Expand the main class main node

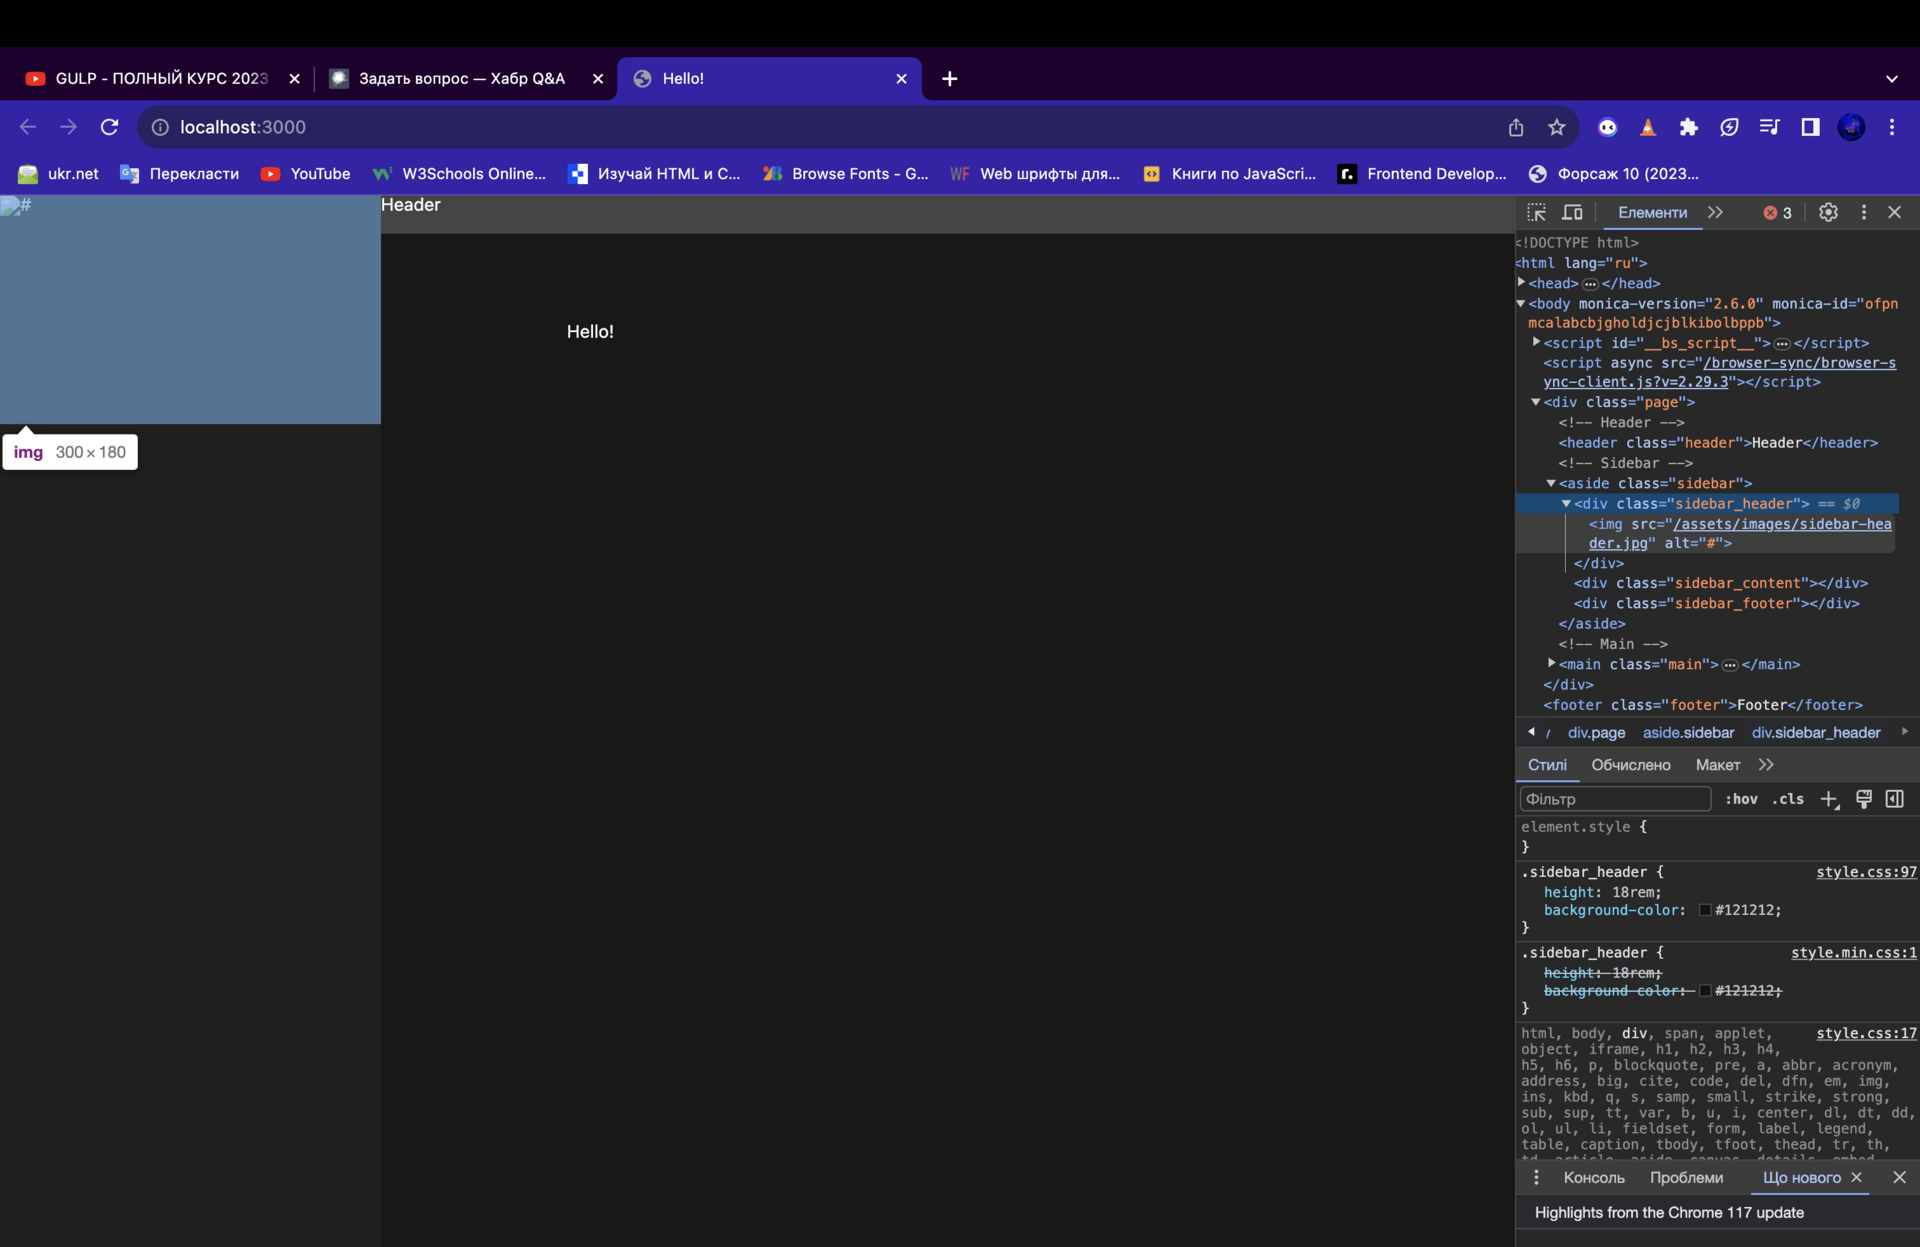[x=1552, y=664]
